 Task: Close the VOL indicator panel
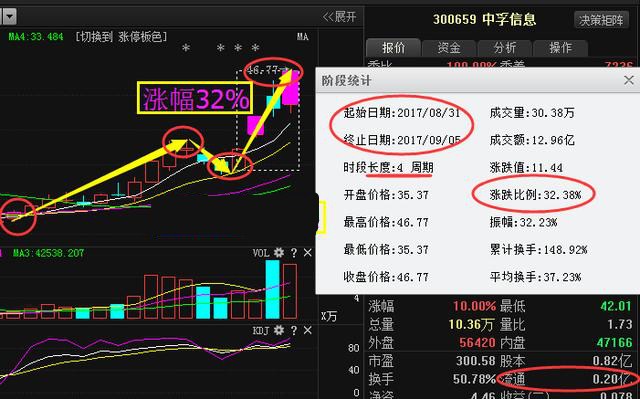click(x=308, y=253)
